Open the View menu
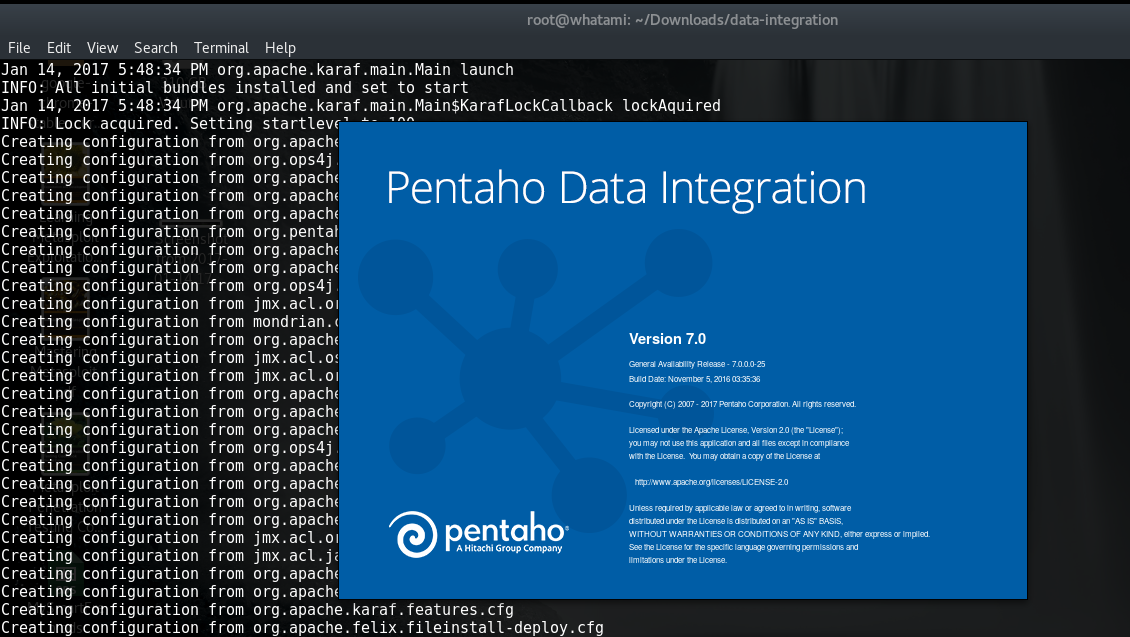1130x637 pixels. pyautogui.click(x=101, y=47)
